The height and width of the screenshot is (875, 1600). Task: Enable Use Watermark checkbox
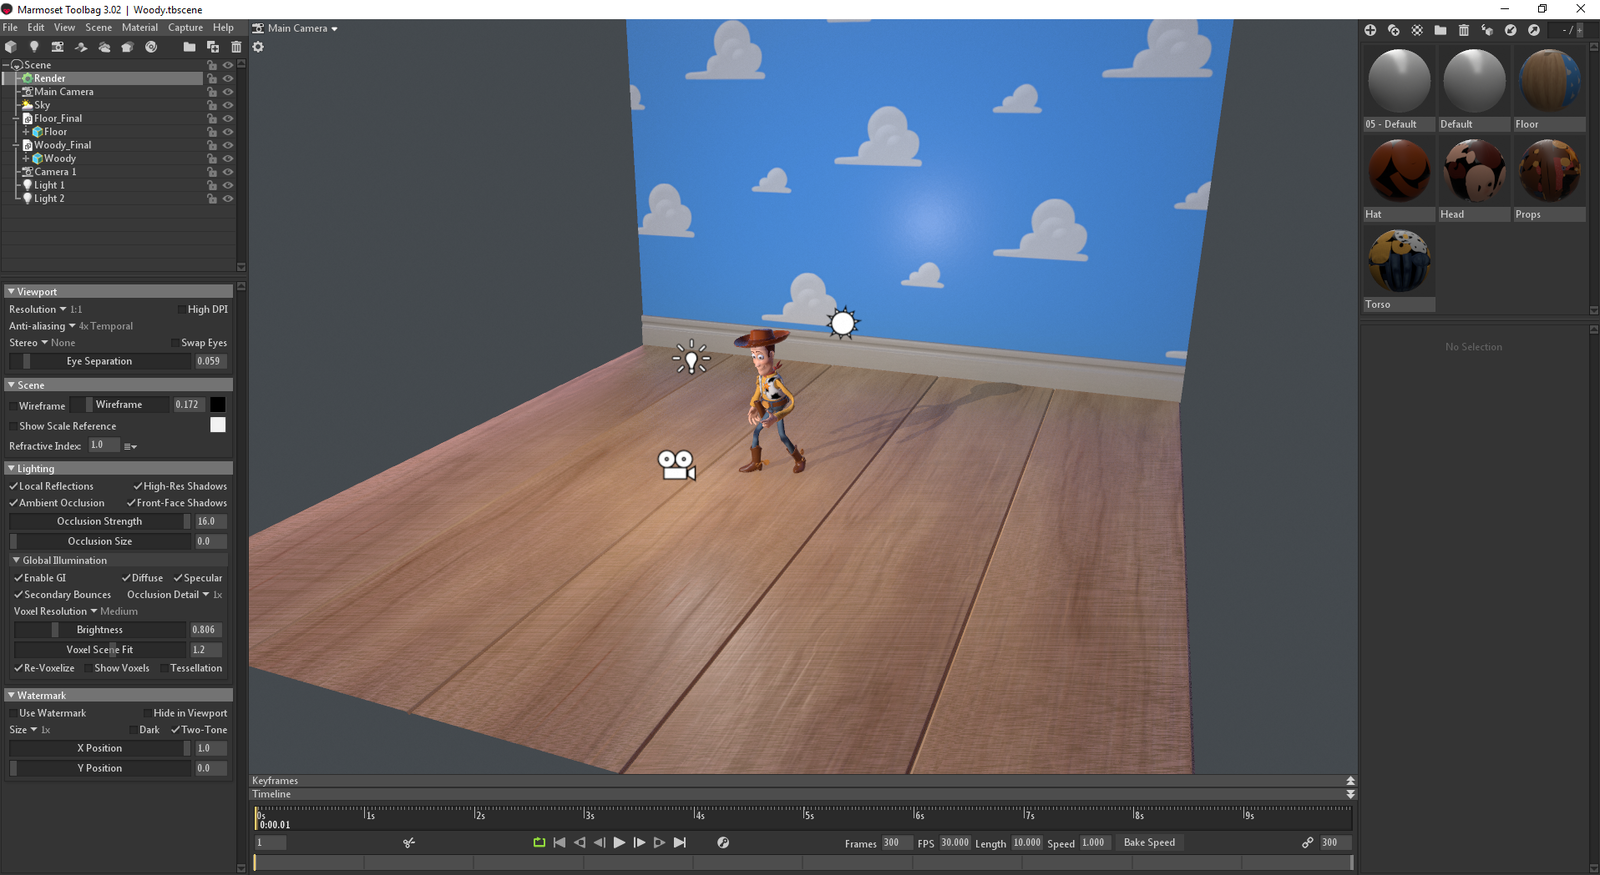coord(13,713)
